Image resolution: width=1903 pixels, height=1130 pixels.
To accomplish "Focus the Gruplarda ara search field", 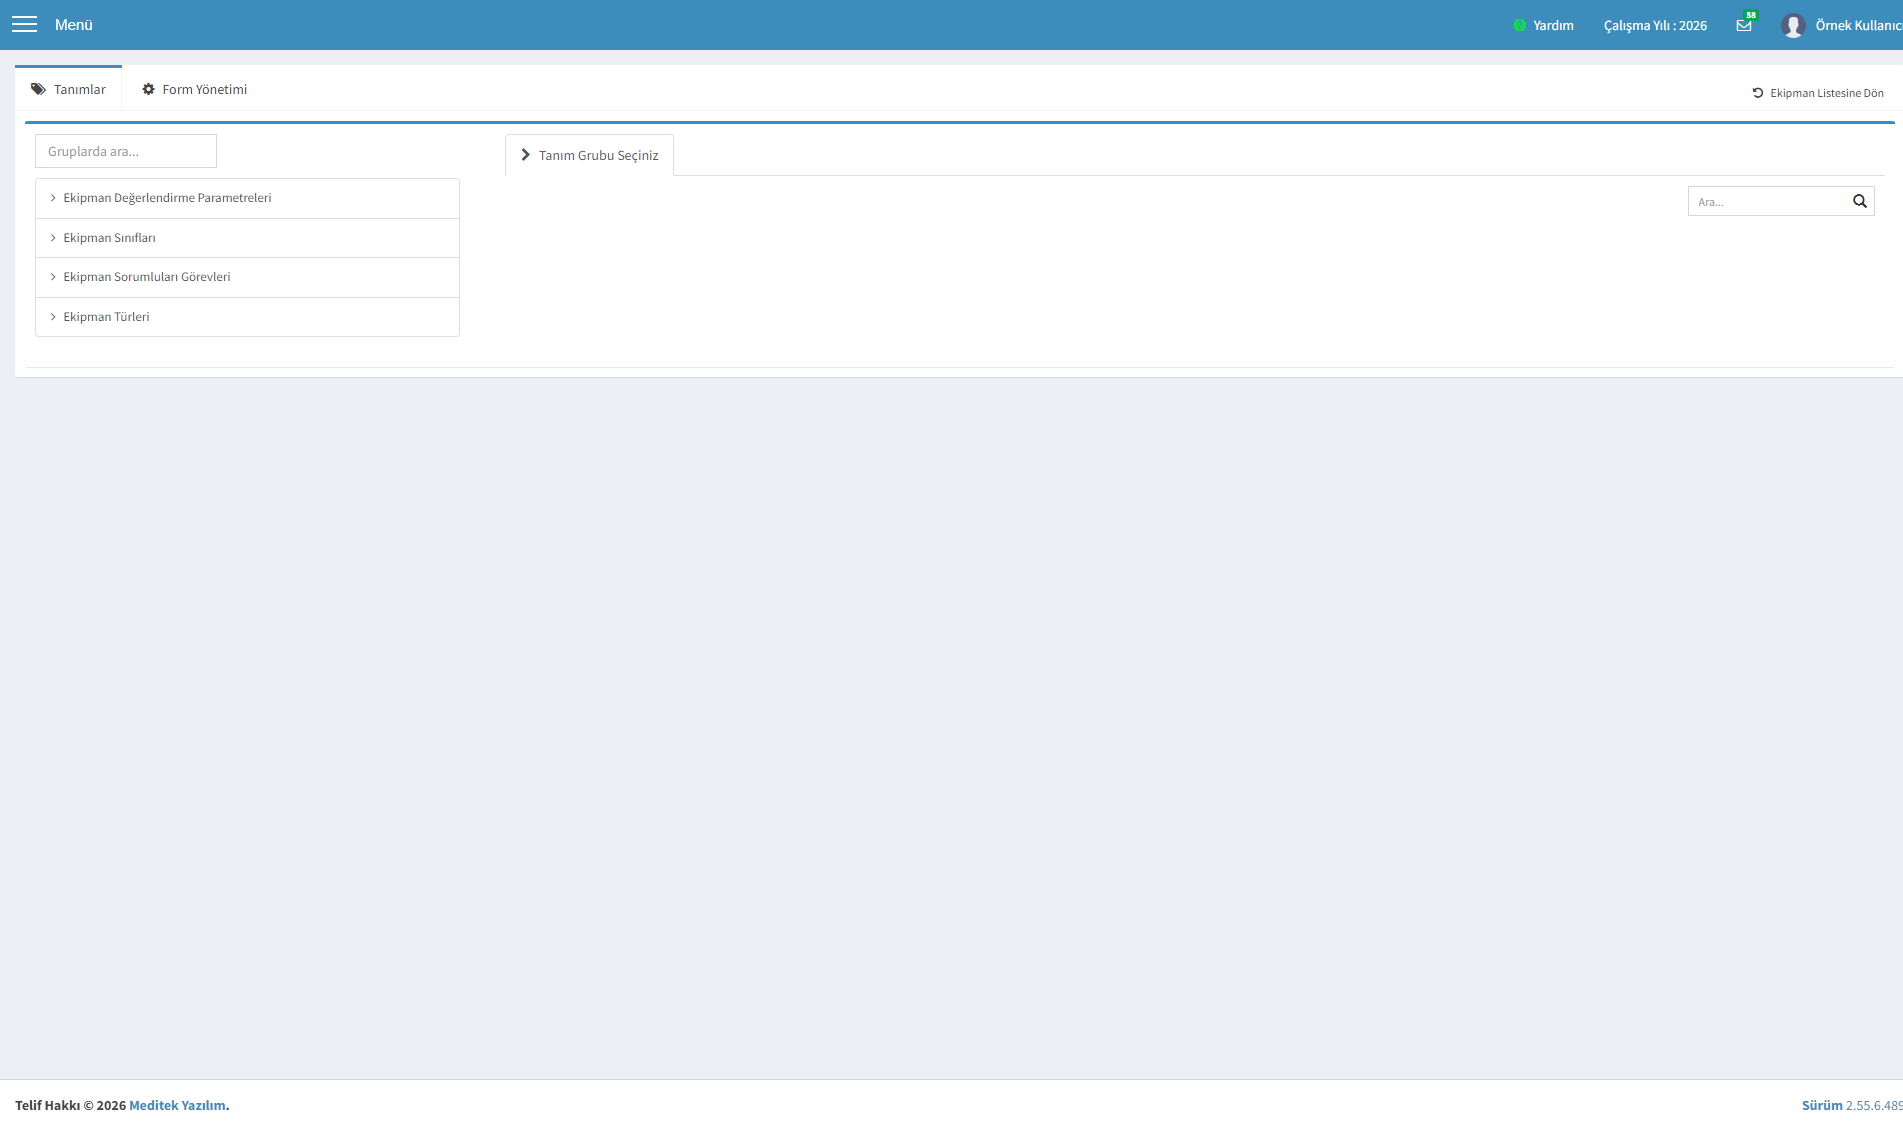I will (126, 151).
